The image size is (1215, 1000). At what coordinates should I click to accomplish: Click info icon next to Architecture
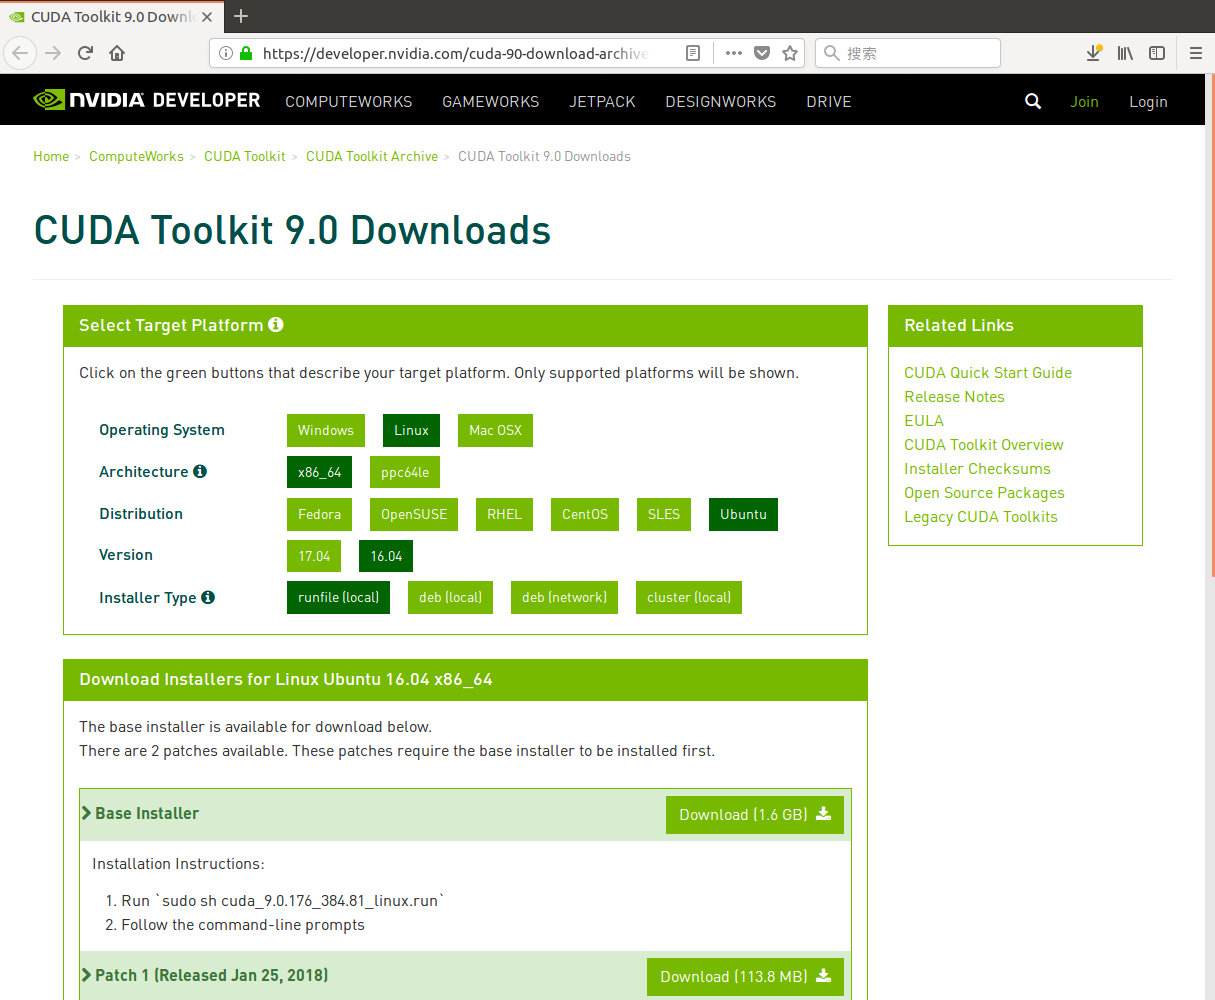pyautogui.click(x=200, y=471)
